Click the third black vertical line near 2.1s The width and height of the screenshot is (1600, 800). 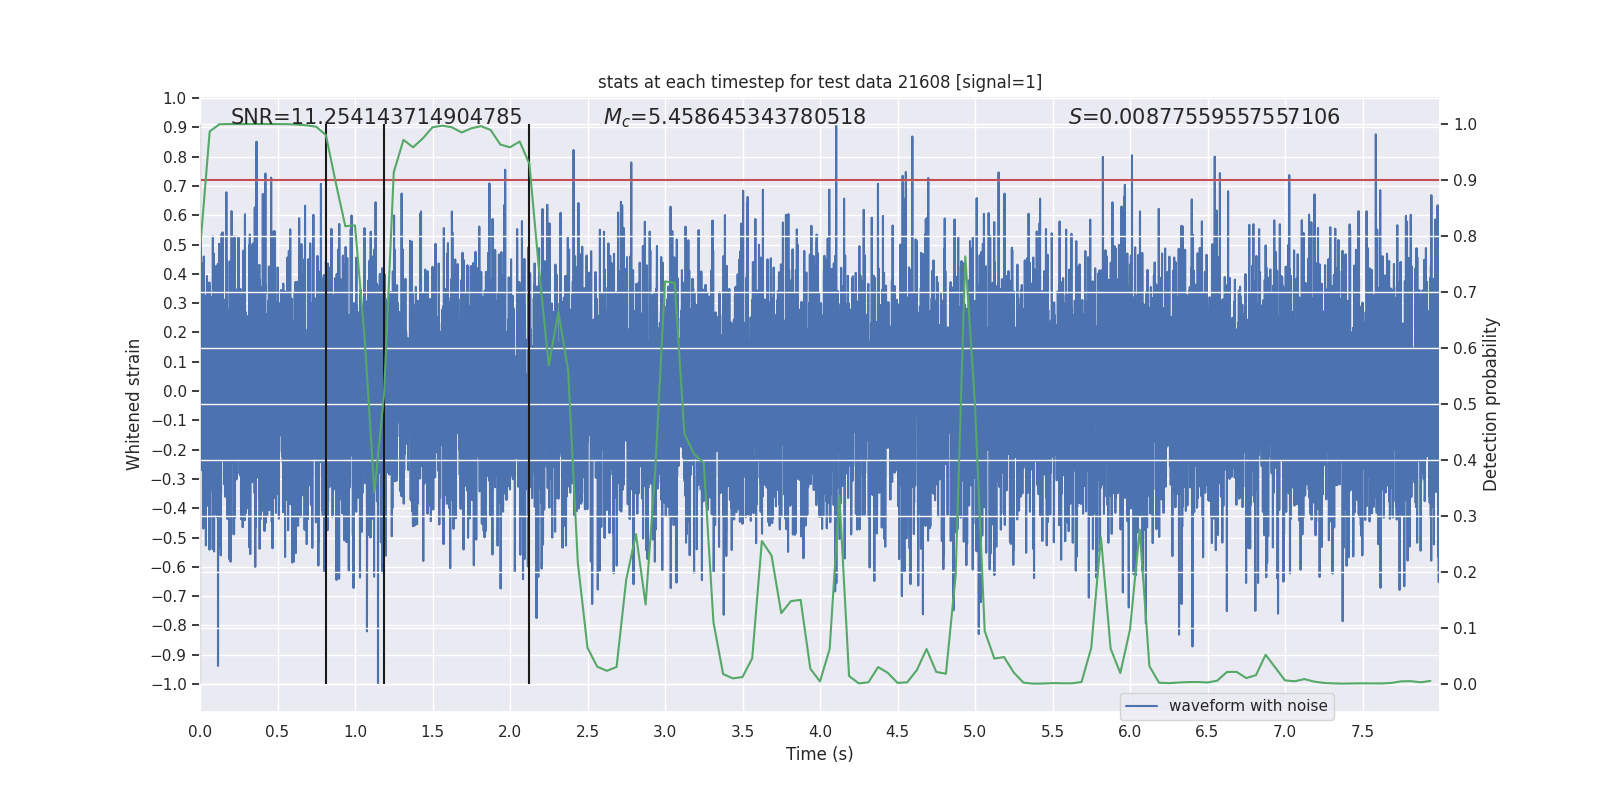pos(529,404)
